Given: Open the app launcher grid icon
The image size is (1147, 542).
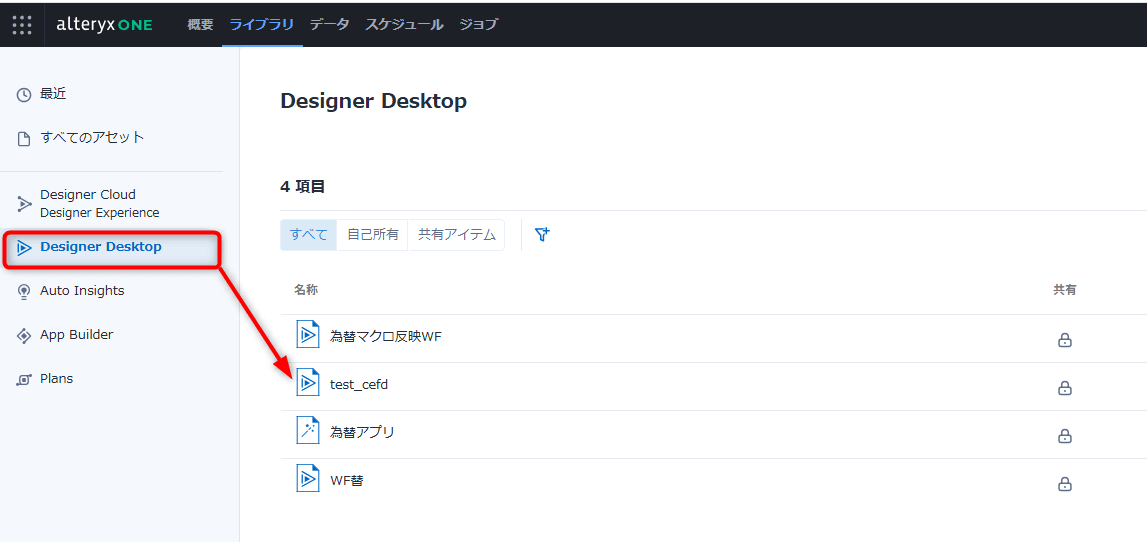Looking at the screenshot, I should (22, 24).
